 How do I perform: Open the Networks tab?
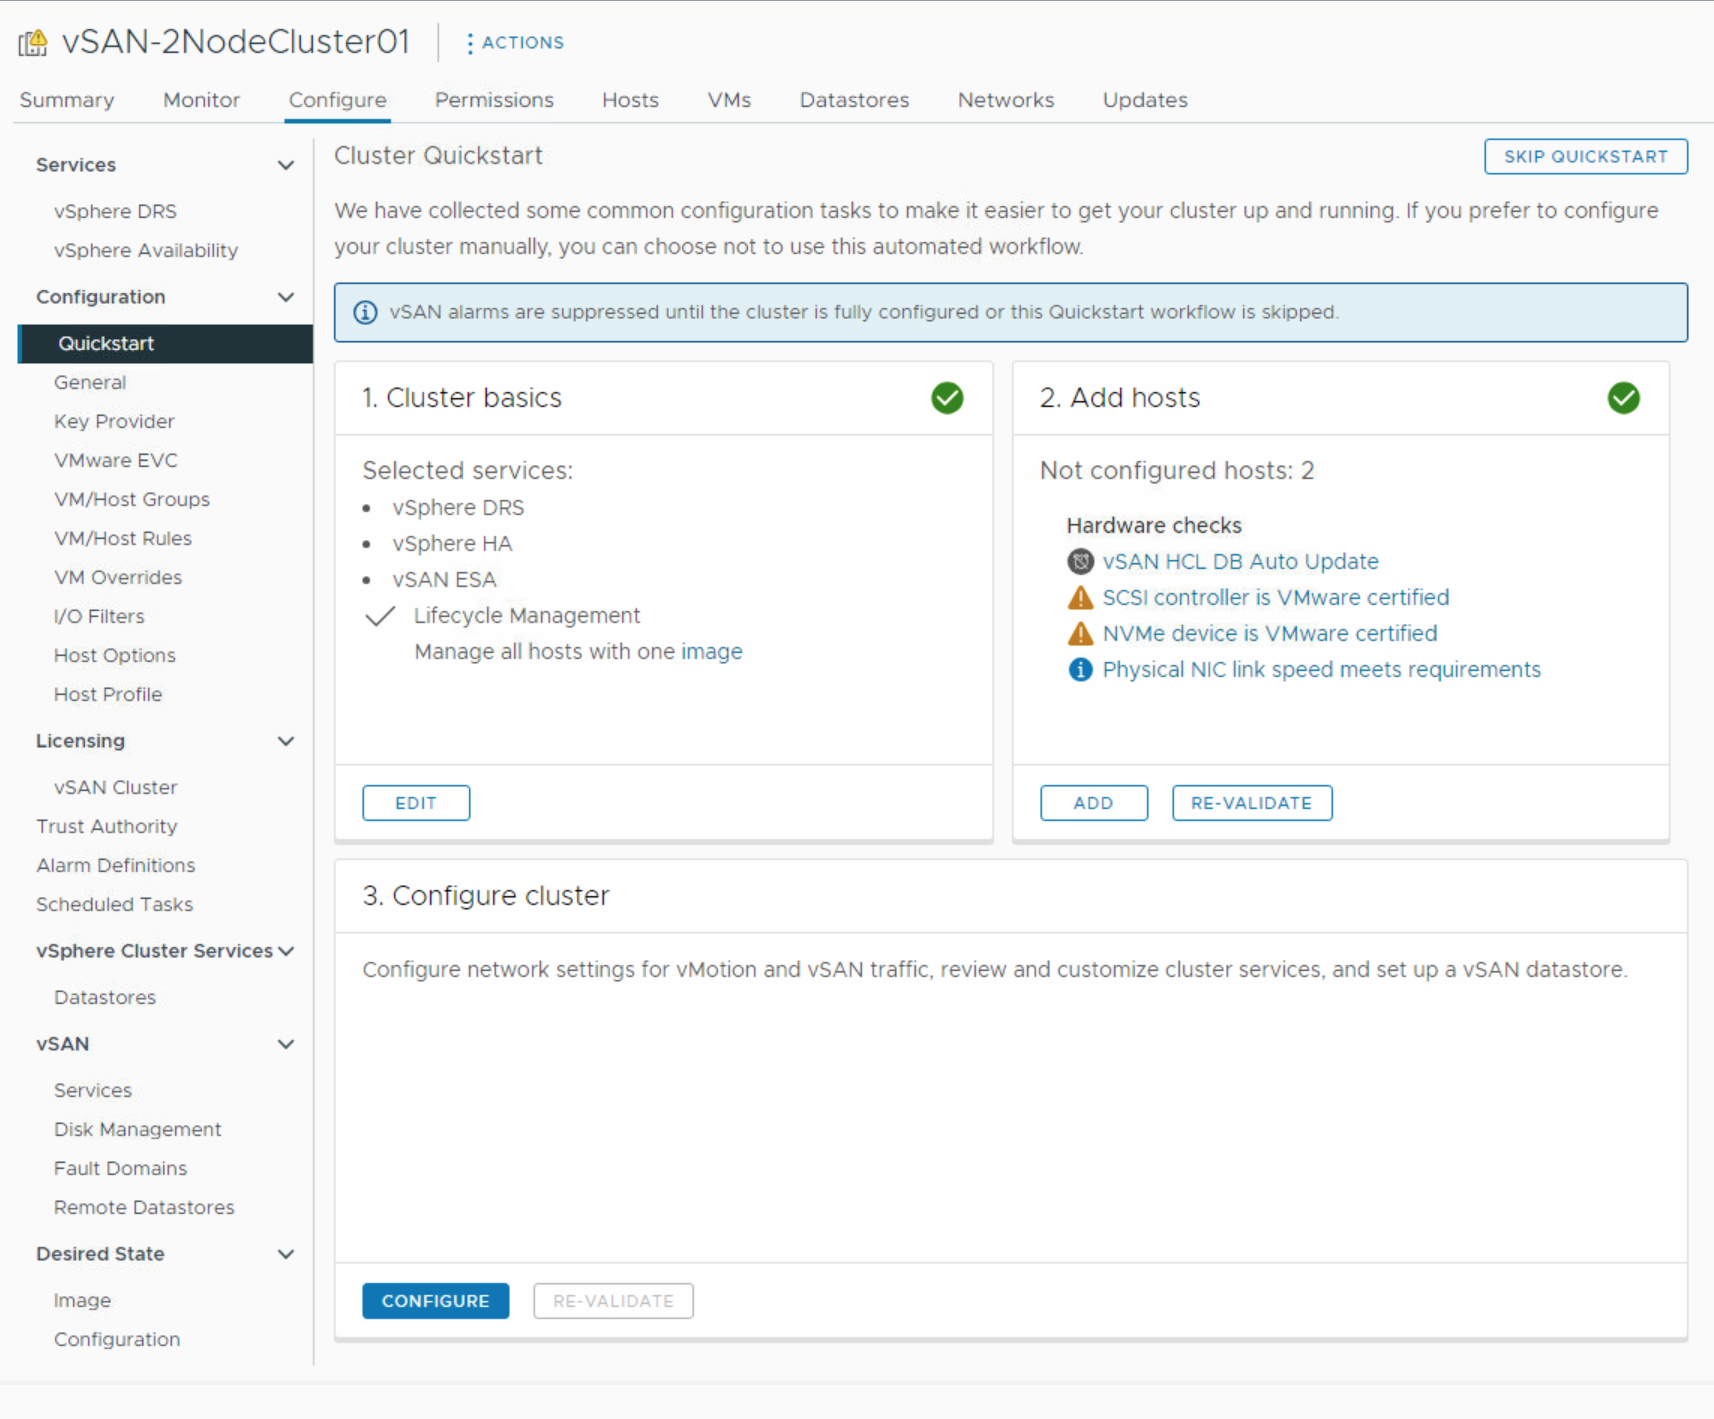[1006, 99]
